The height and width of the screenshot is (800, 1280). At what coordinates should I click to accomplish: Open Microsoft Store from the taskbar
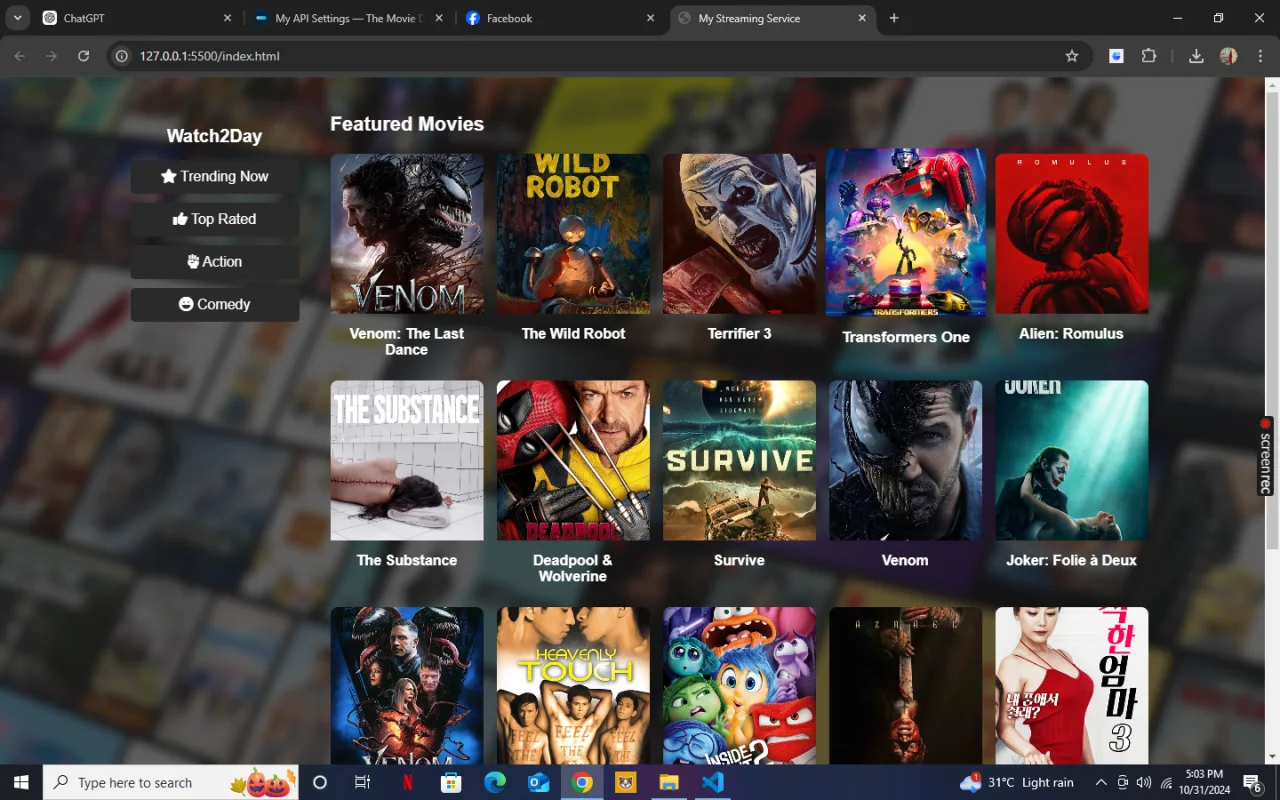pos(451,782)
